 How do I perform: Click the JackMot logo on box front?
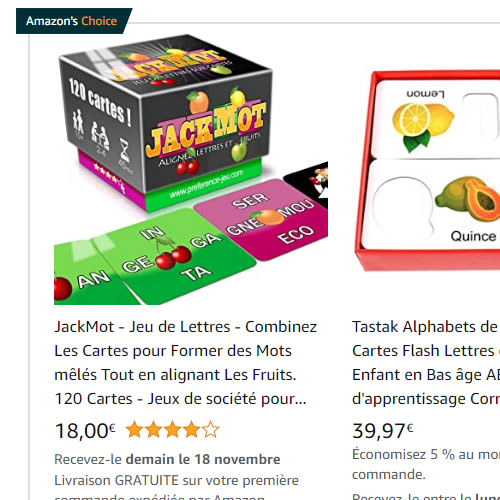point(206,130)
